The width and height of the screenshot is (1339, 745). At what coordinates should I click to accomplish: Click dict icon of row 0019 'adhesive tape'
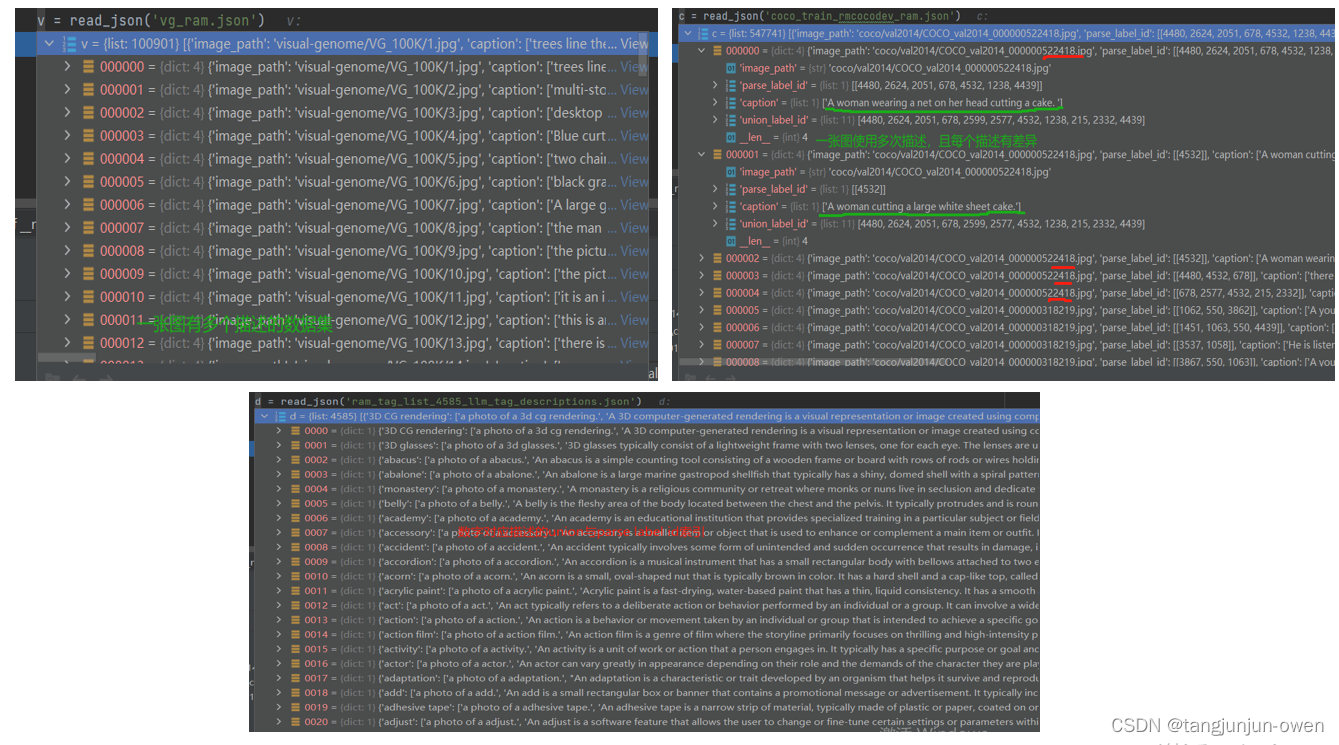(x=294, y=707)
